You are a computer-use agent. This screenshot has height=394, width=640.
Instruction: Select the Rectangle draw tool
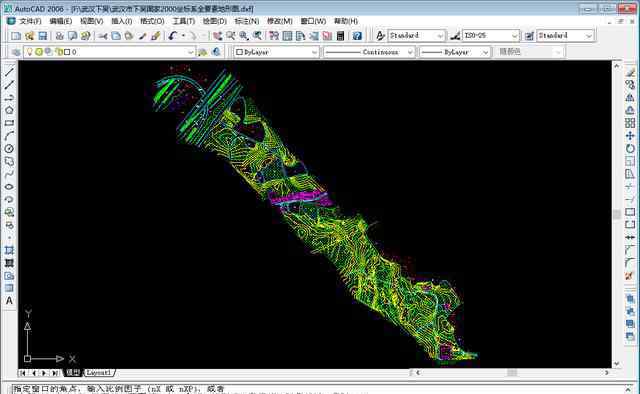tap(9, 123)
